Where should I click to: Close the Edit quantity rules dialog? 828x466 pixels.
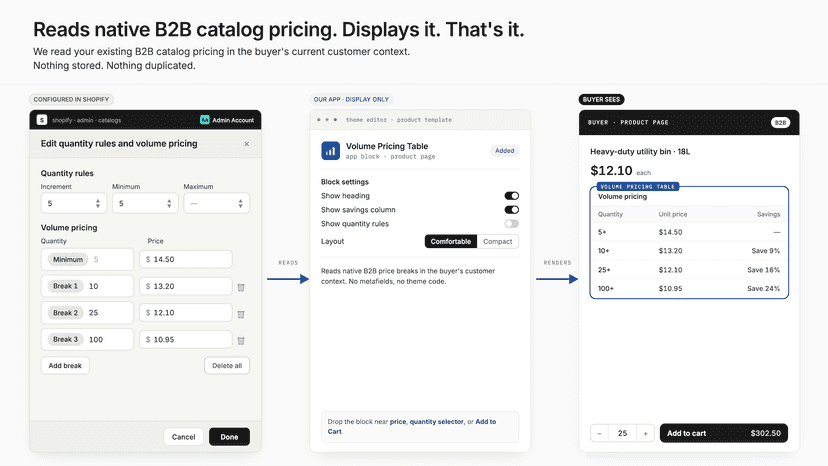coord(246,144)
